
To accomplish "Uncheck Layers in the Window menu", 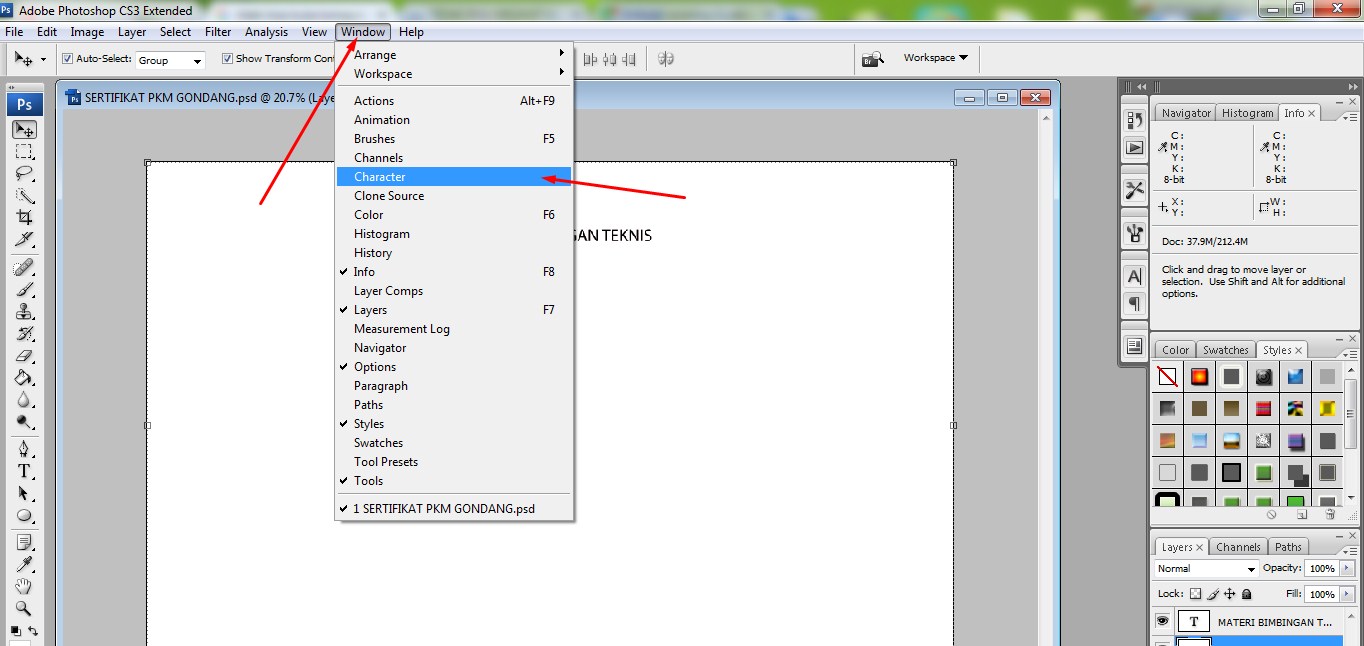I will tap(454, 310).
